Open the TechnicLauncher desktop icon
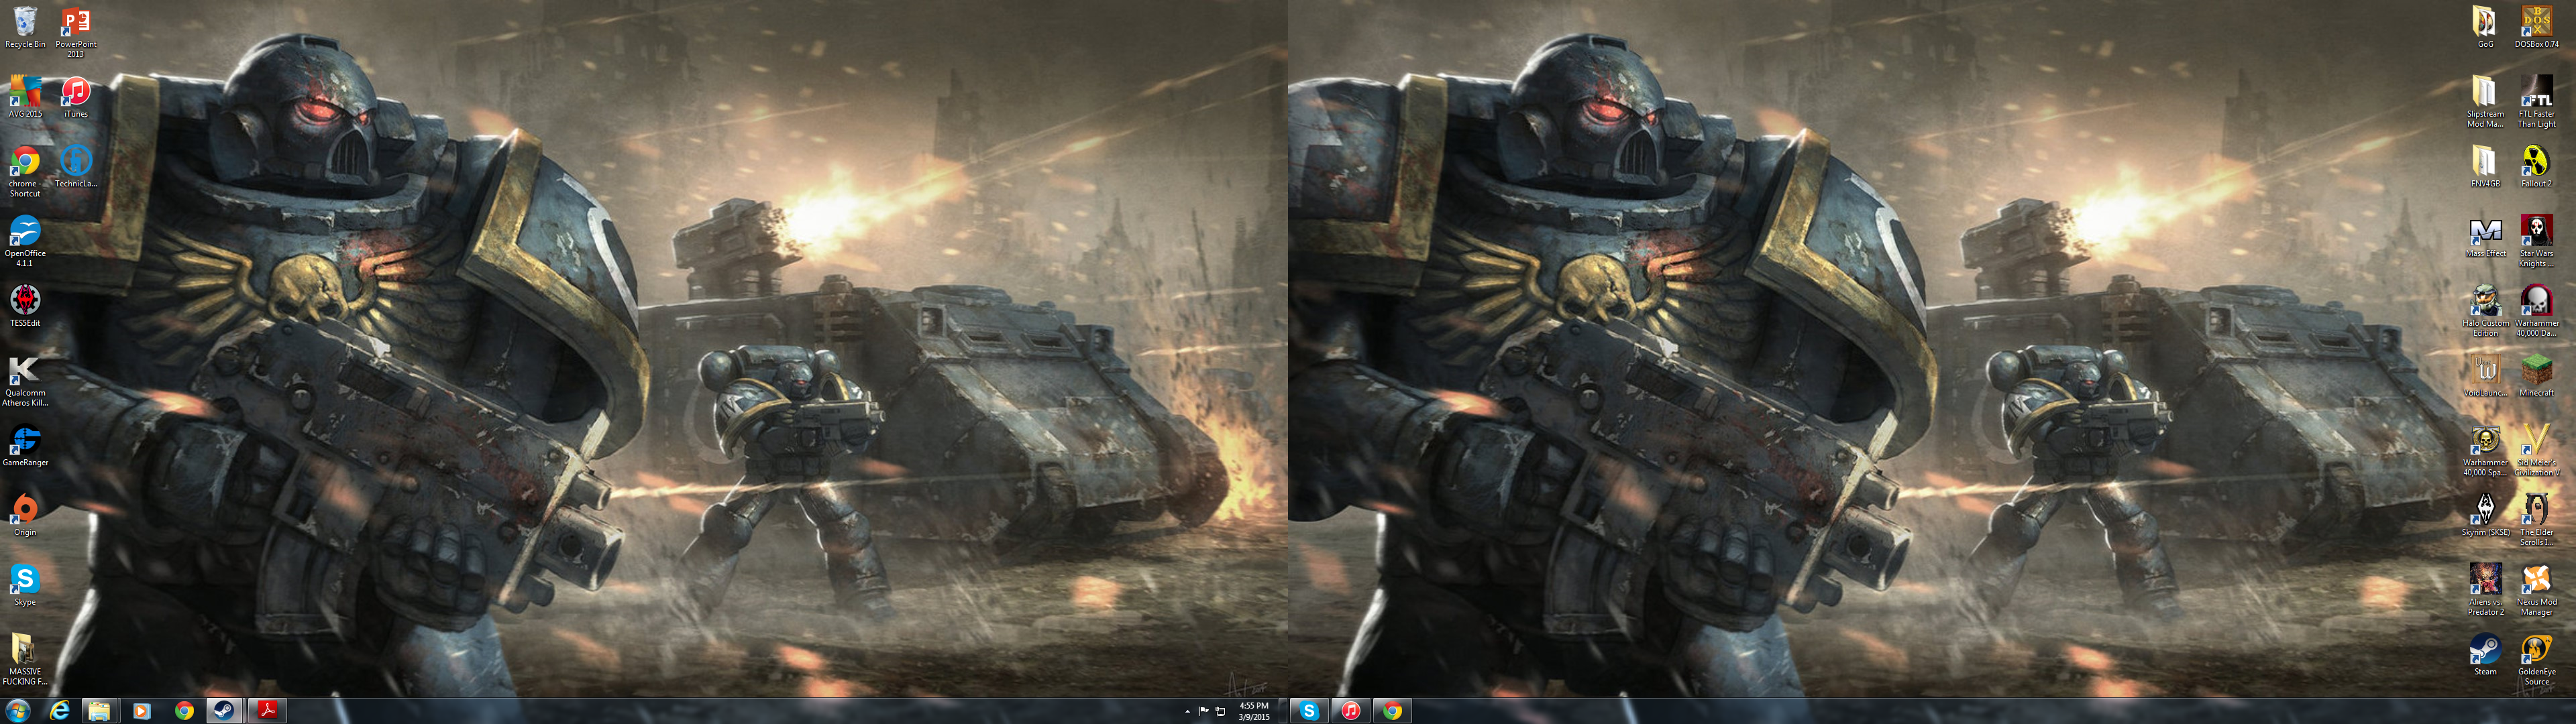 76,167
